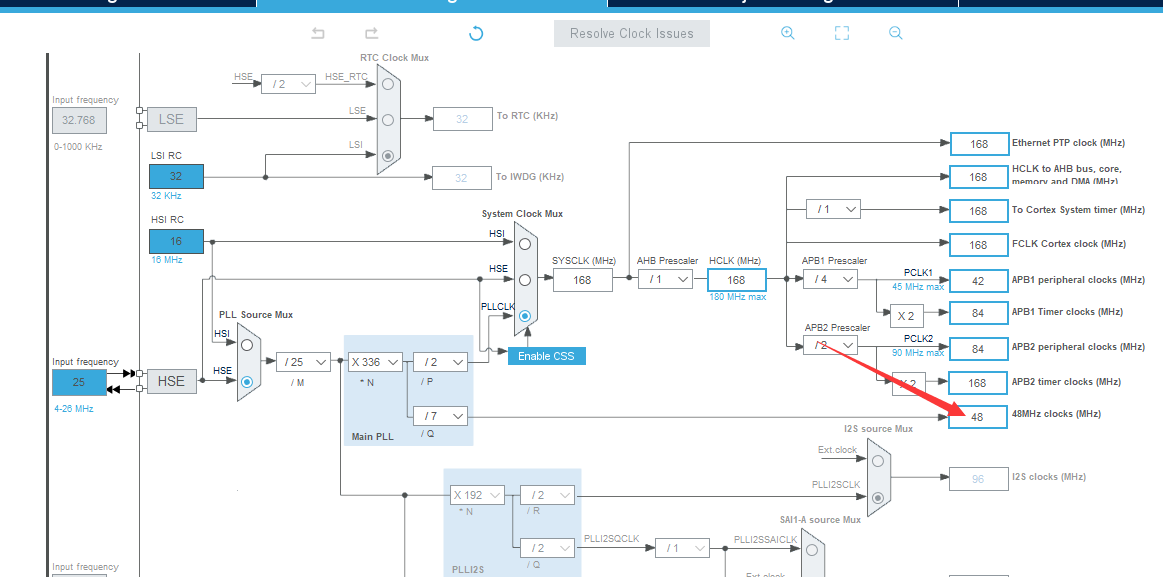
Task: Click the zoom out magnifier icon
Action: 895,32
